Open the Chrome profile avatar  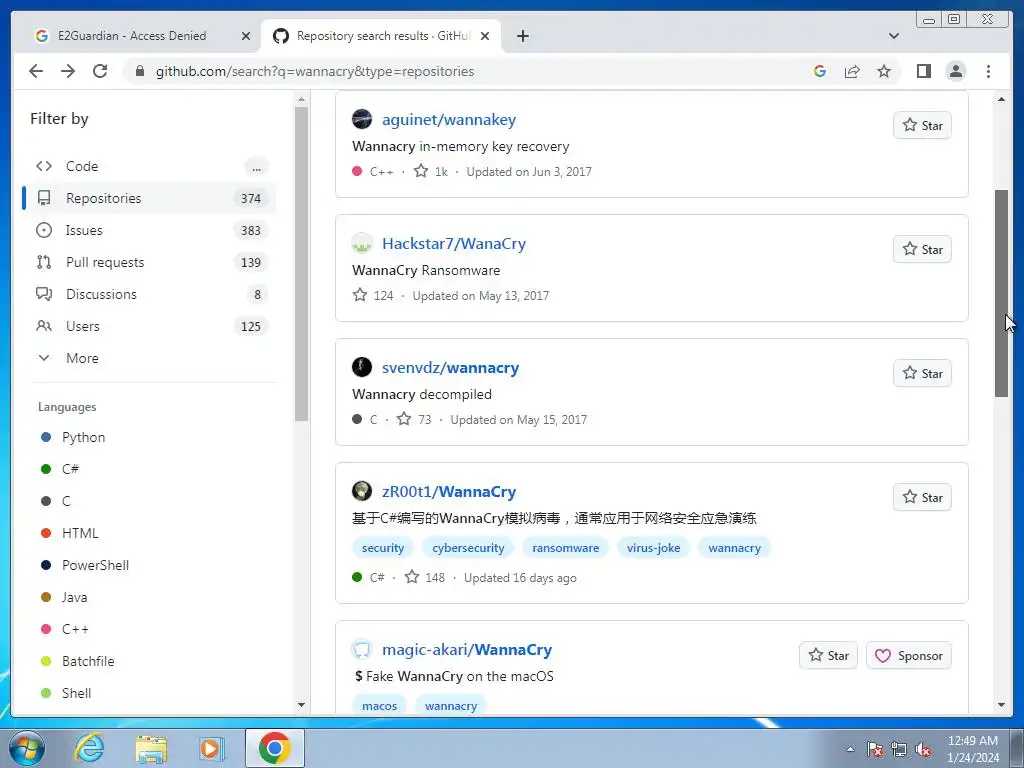pyautogui.click(x=955, y=71)
